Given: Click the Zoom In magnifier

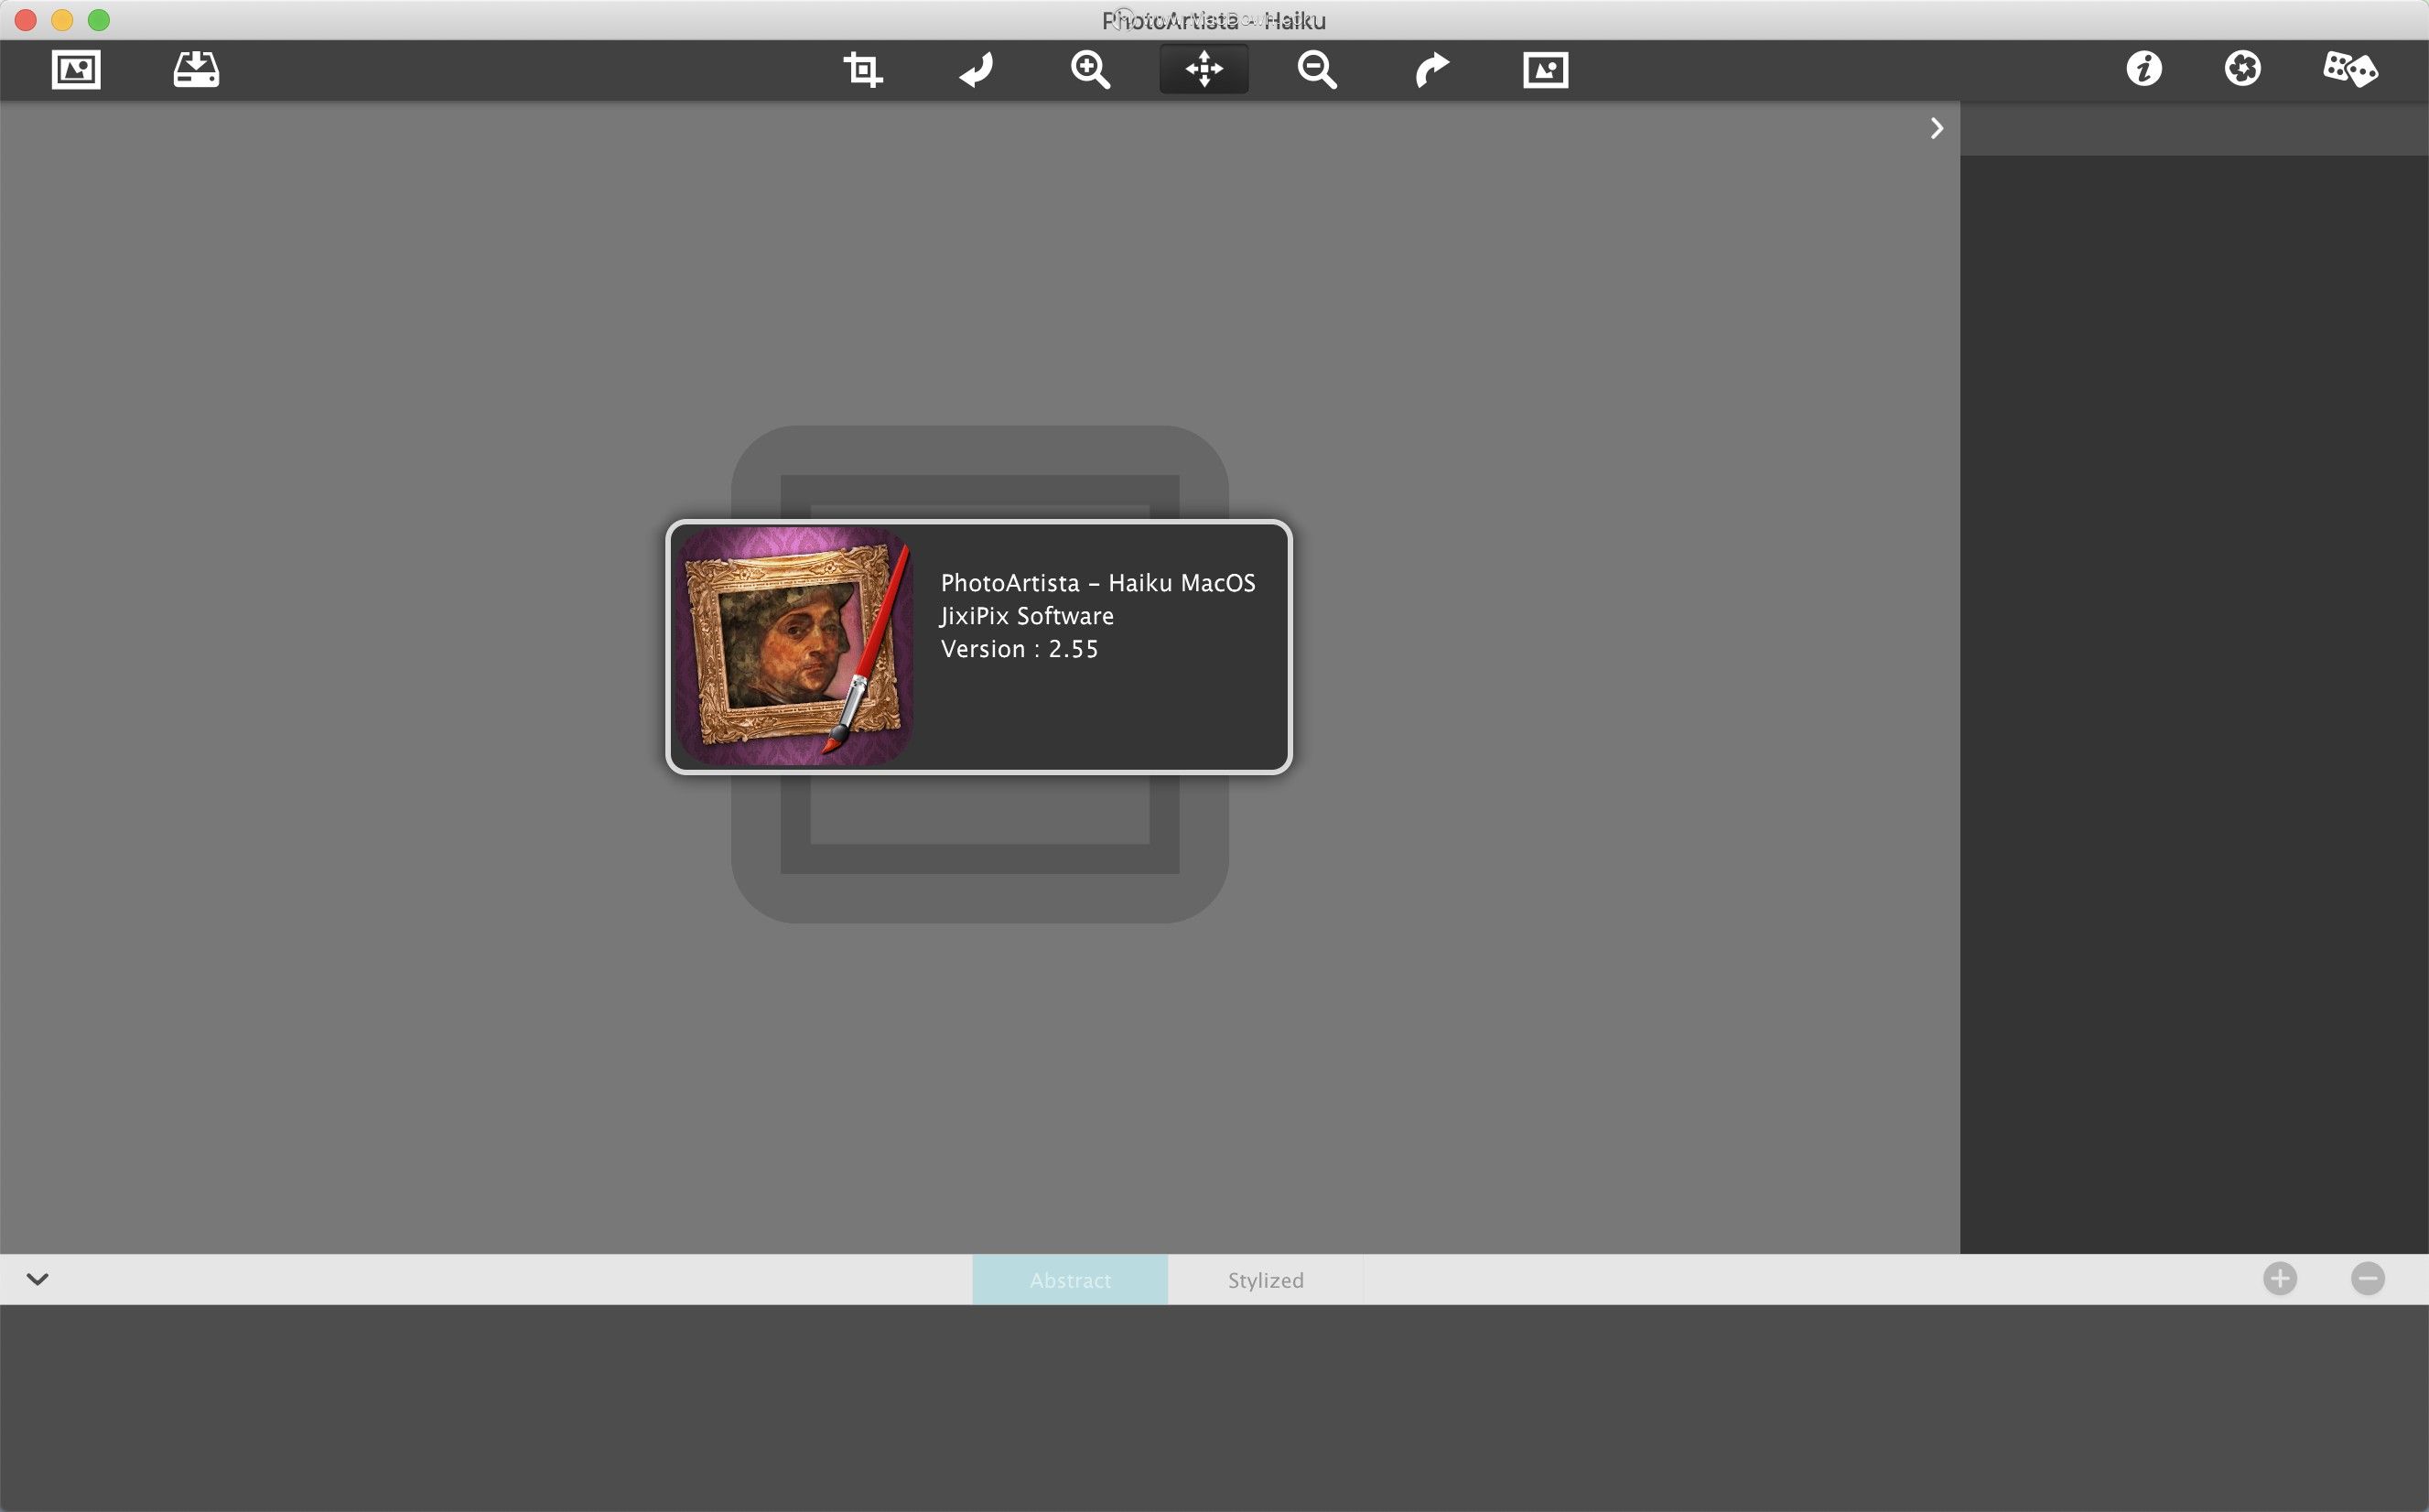Looking at the screenshot, I should [x=1090, y=70].
